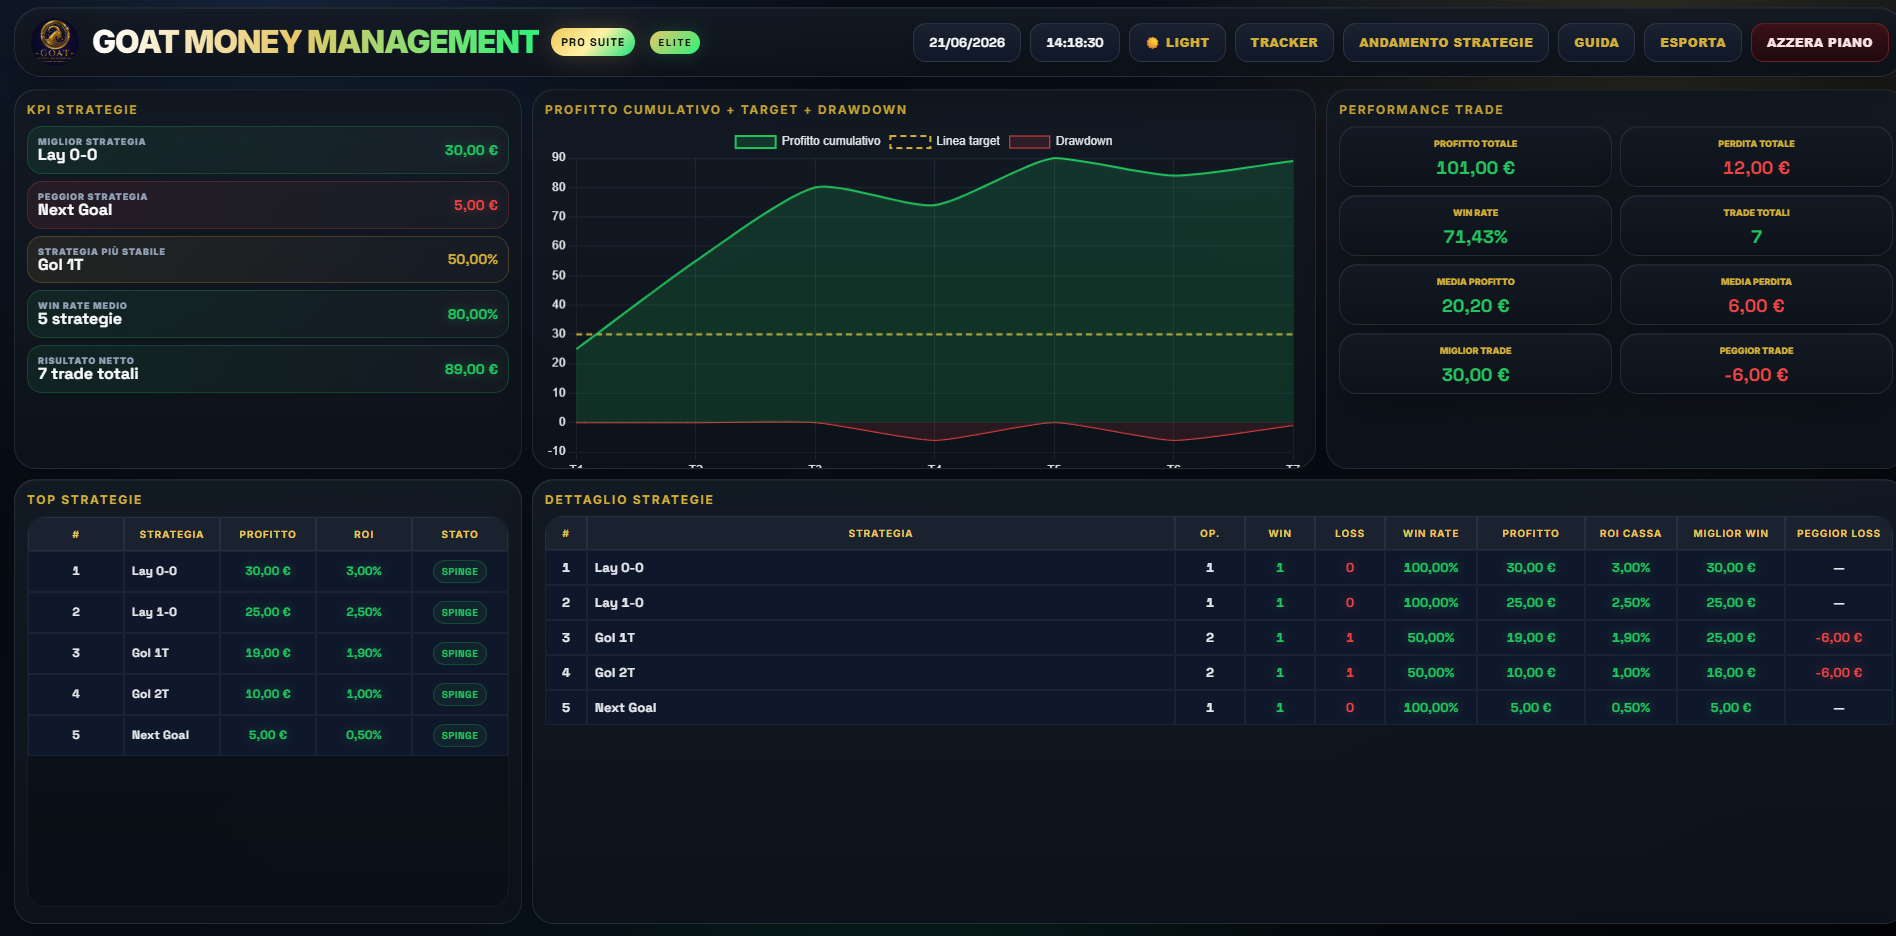Screen dimensions: 1896x936
Task: Sort Dettaglio Strategie by ROI CASSA
Action: (1630, 534)
